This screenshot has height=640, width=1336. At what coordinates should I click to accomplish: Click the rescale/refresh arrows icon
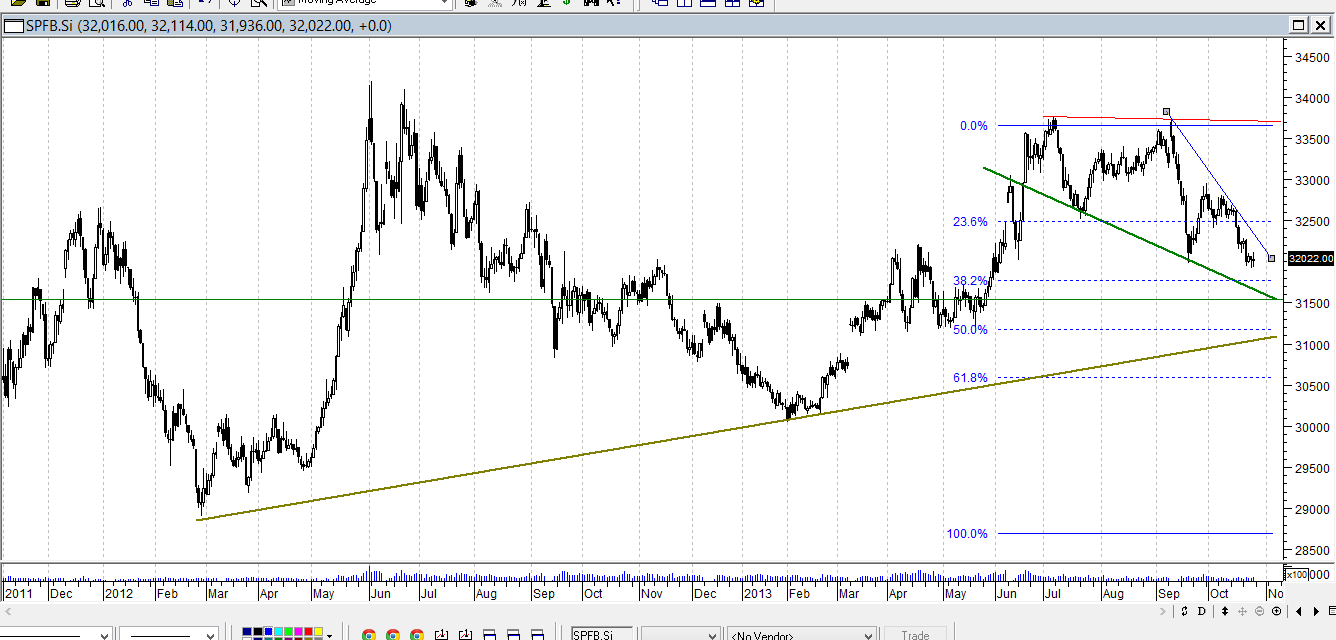pyautogui.click(x=1184, y=611)
